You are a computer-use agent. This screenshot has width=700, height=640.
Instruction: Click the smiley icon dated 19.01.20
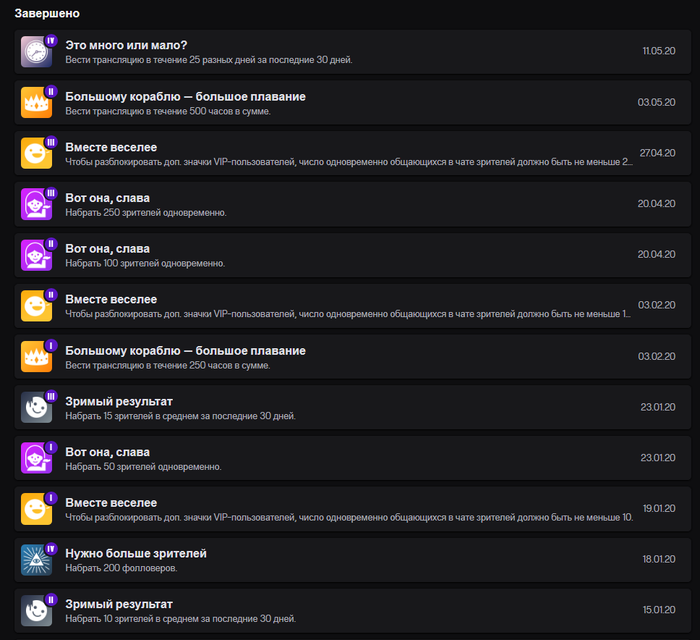point(37,509)
